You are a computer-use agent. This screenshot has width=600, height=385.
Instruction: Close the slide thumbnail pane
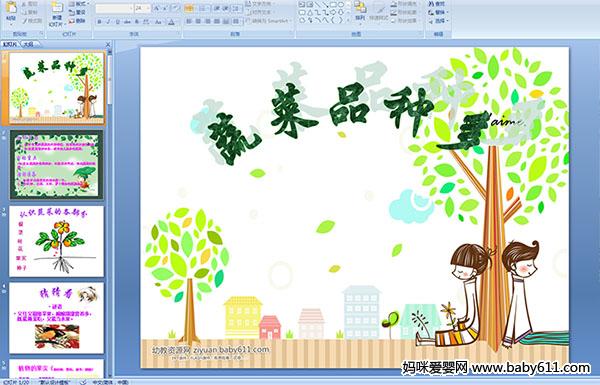(x=108, y=44)
